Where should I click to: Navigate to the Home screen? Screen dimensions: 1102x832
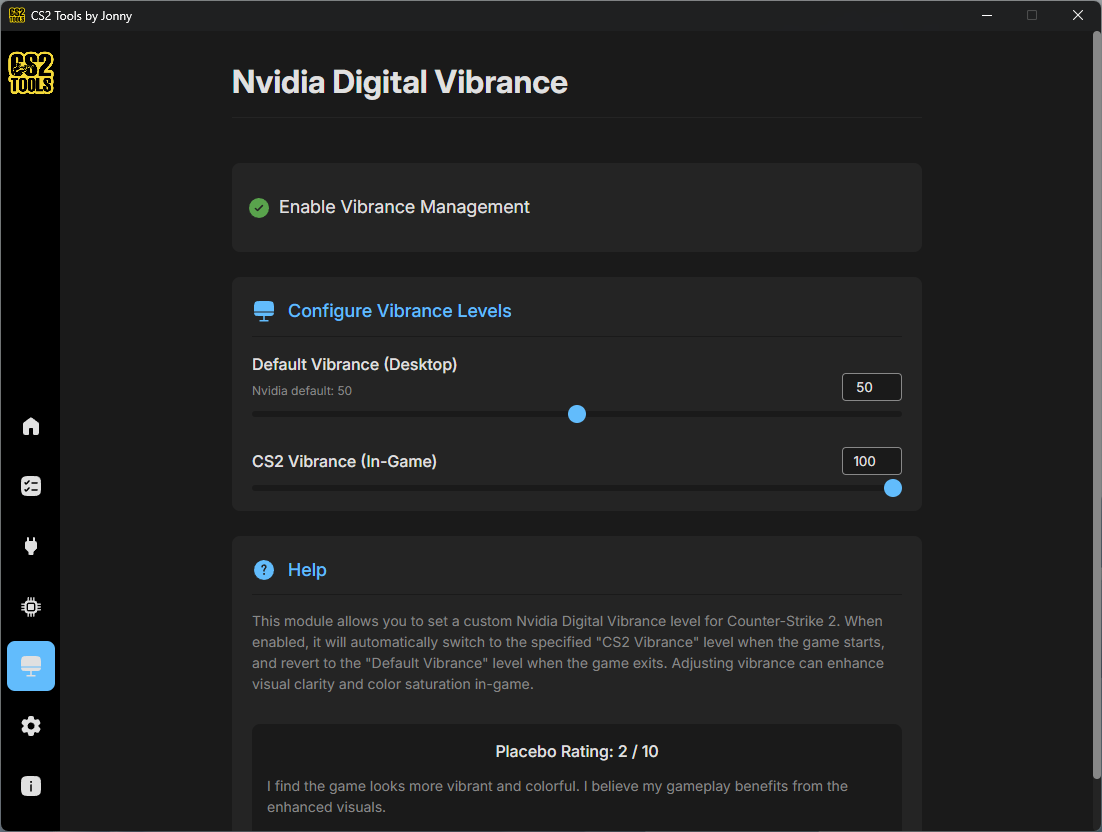coord(30,426)
